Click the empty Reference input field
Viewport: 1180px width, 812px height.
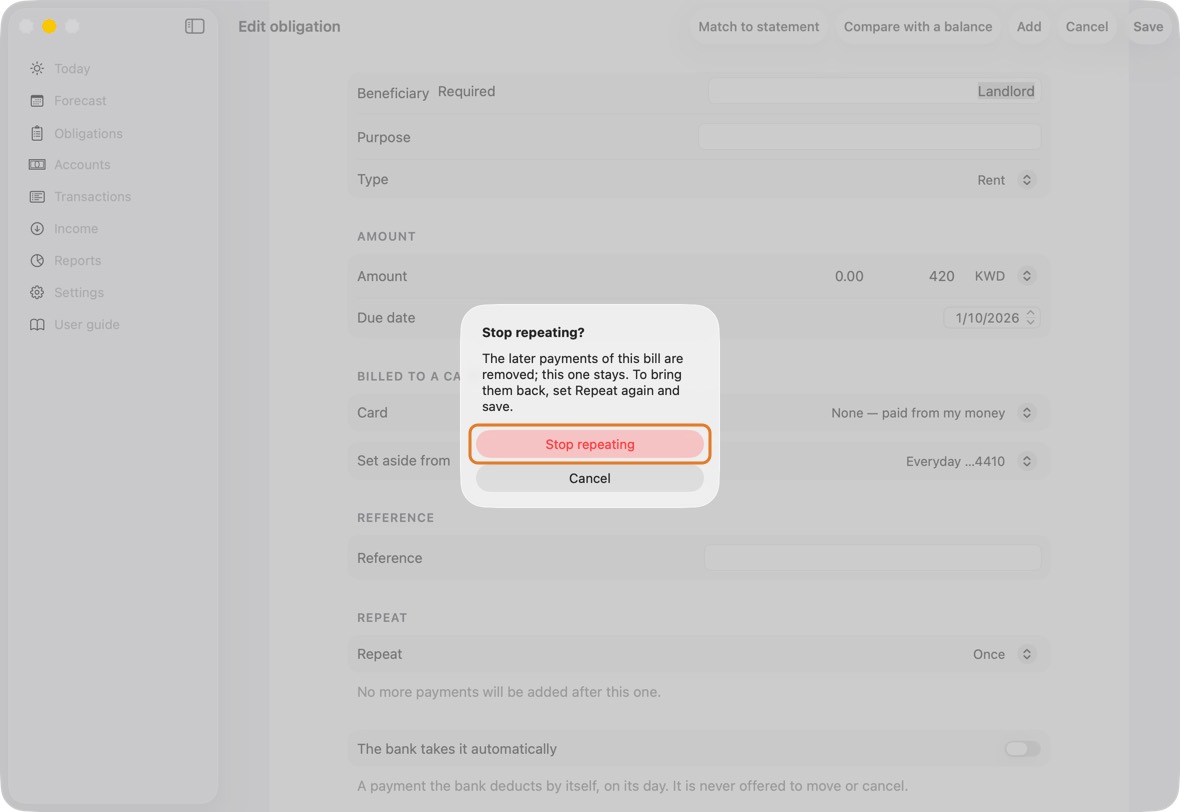pyautogui.click(x=873, y=558)
